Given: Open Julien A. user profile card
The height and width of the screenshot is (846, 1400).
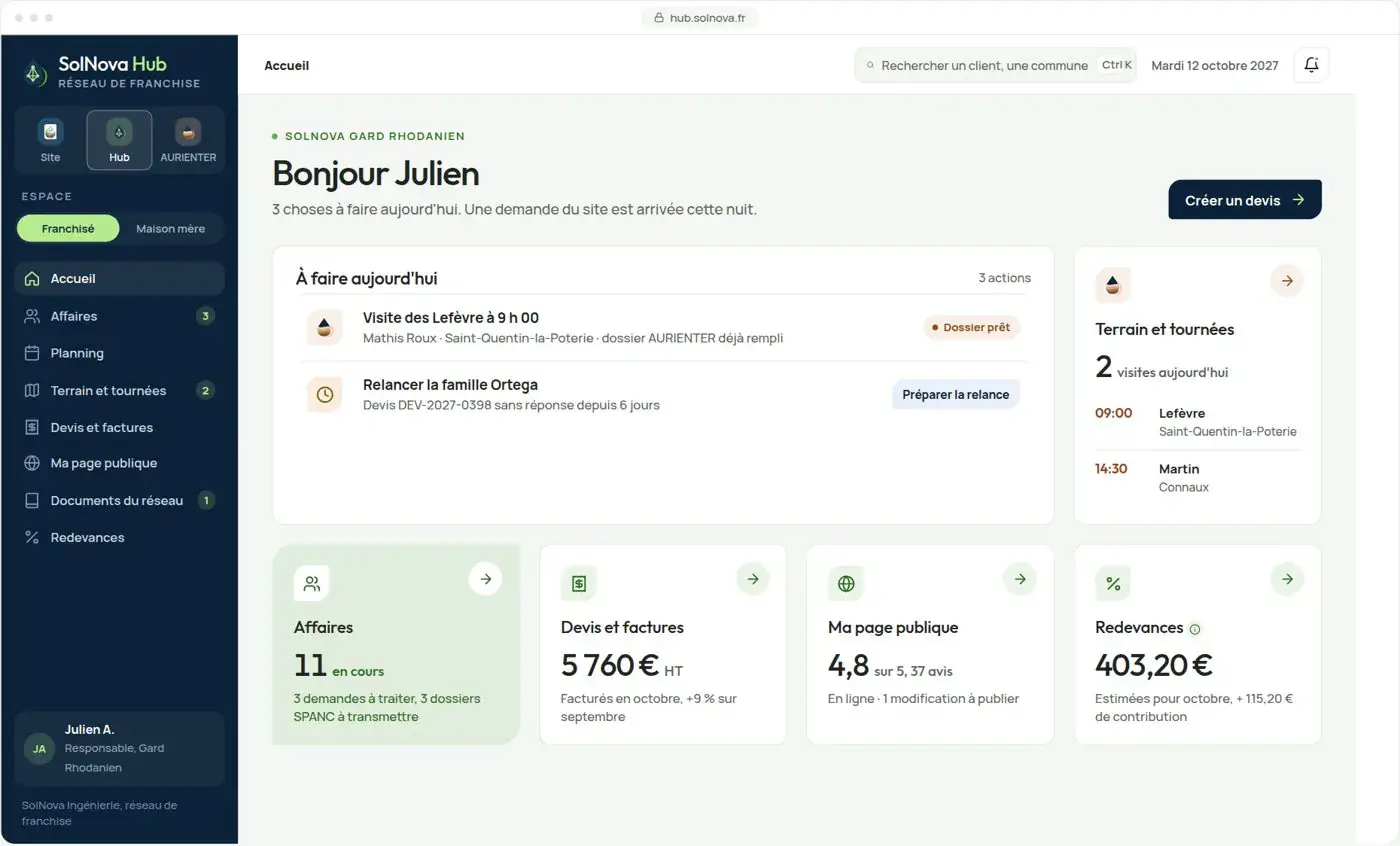Looking at the screenshot, I should click(x=119, y=749).
